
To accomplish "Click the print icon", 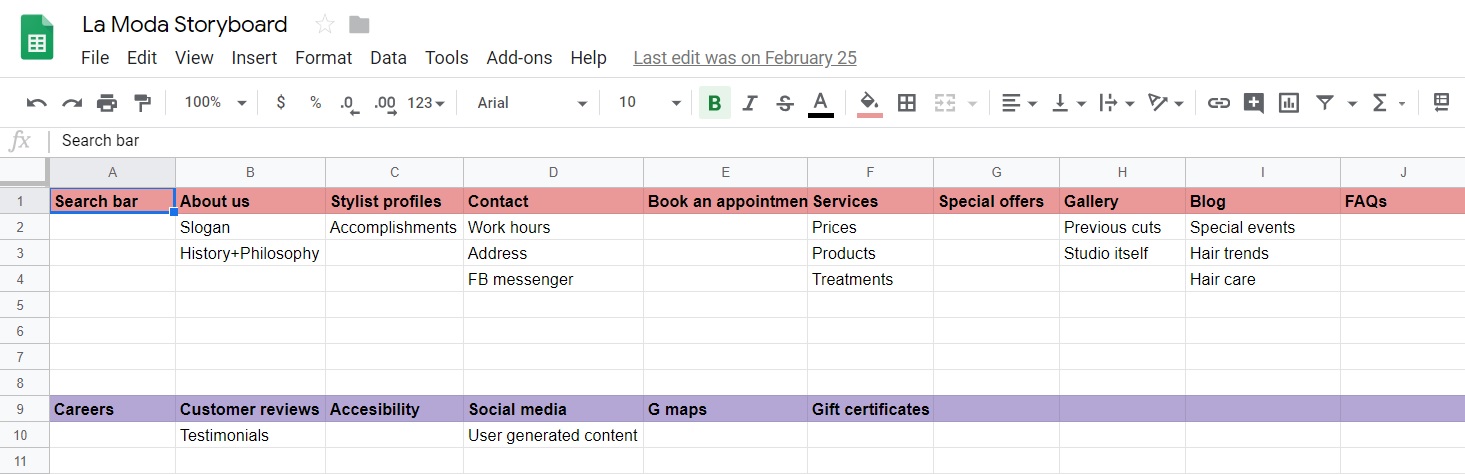I will tap(107, 103).
